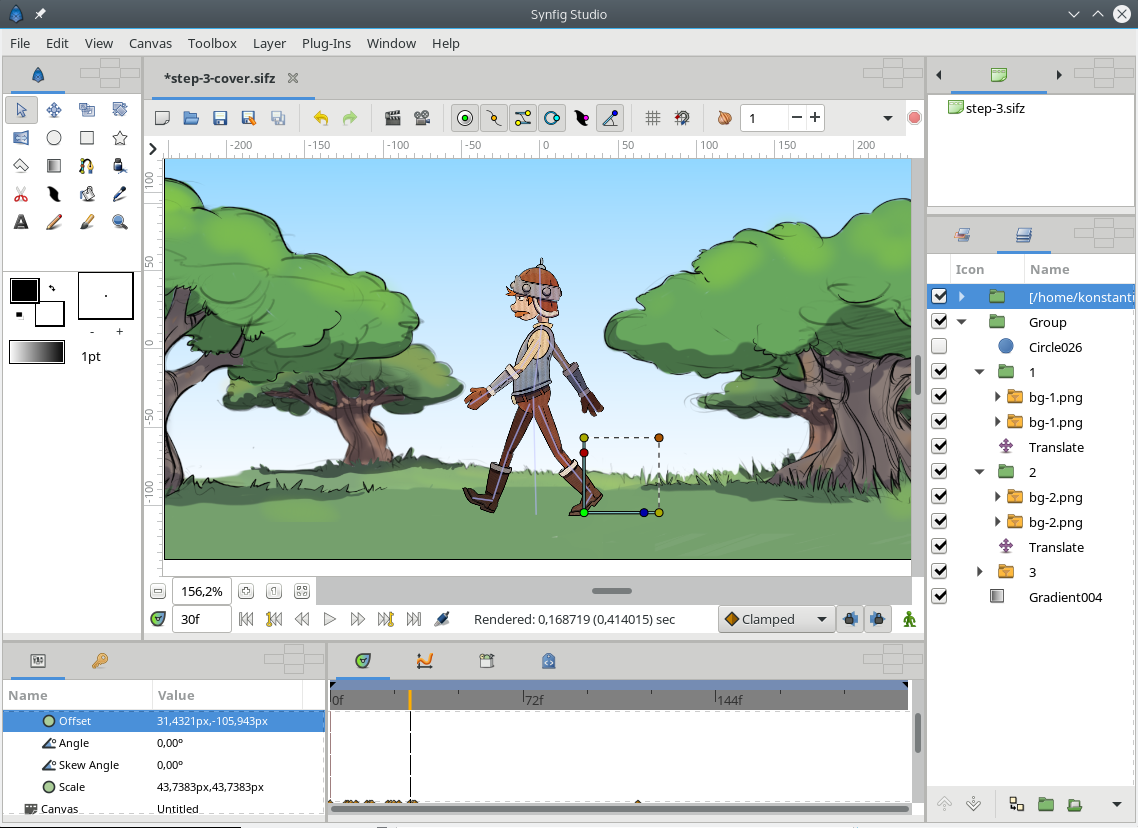Image resolution: width=1138 pixels, height=828 pixels.
Task: Click the black outline color swatch
Action: click(x=23, y=290)
